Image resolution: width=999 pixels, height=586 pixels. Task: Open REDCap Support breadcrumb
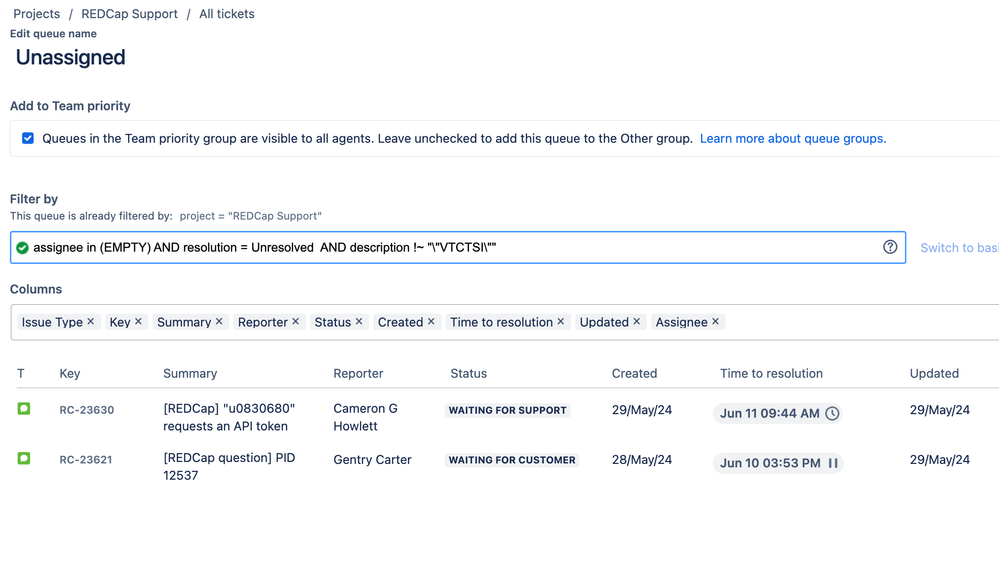[x=129, y=13]
